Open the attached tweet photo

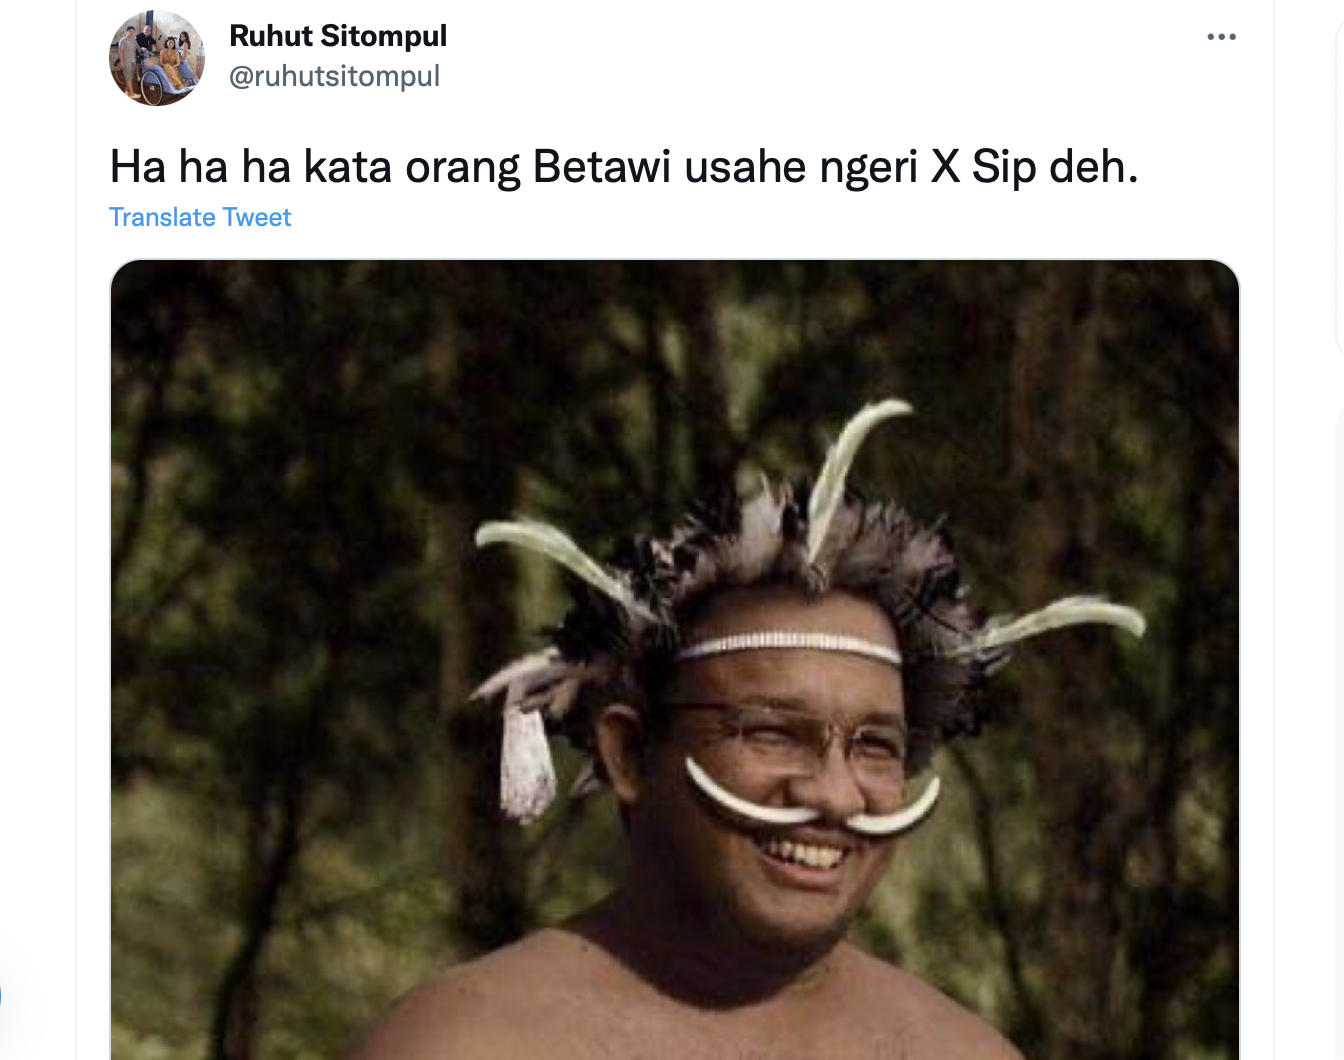point(675,660)
